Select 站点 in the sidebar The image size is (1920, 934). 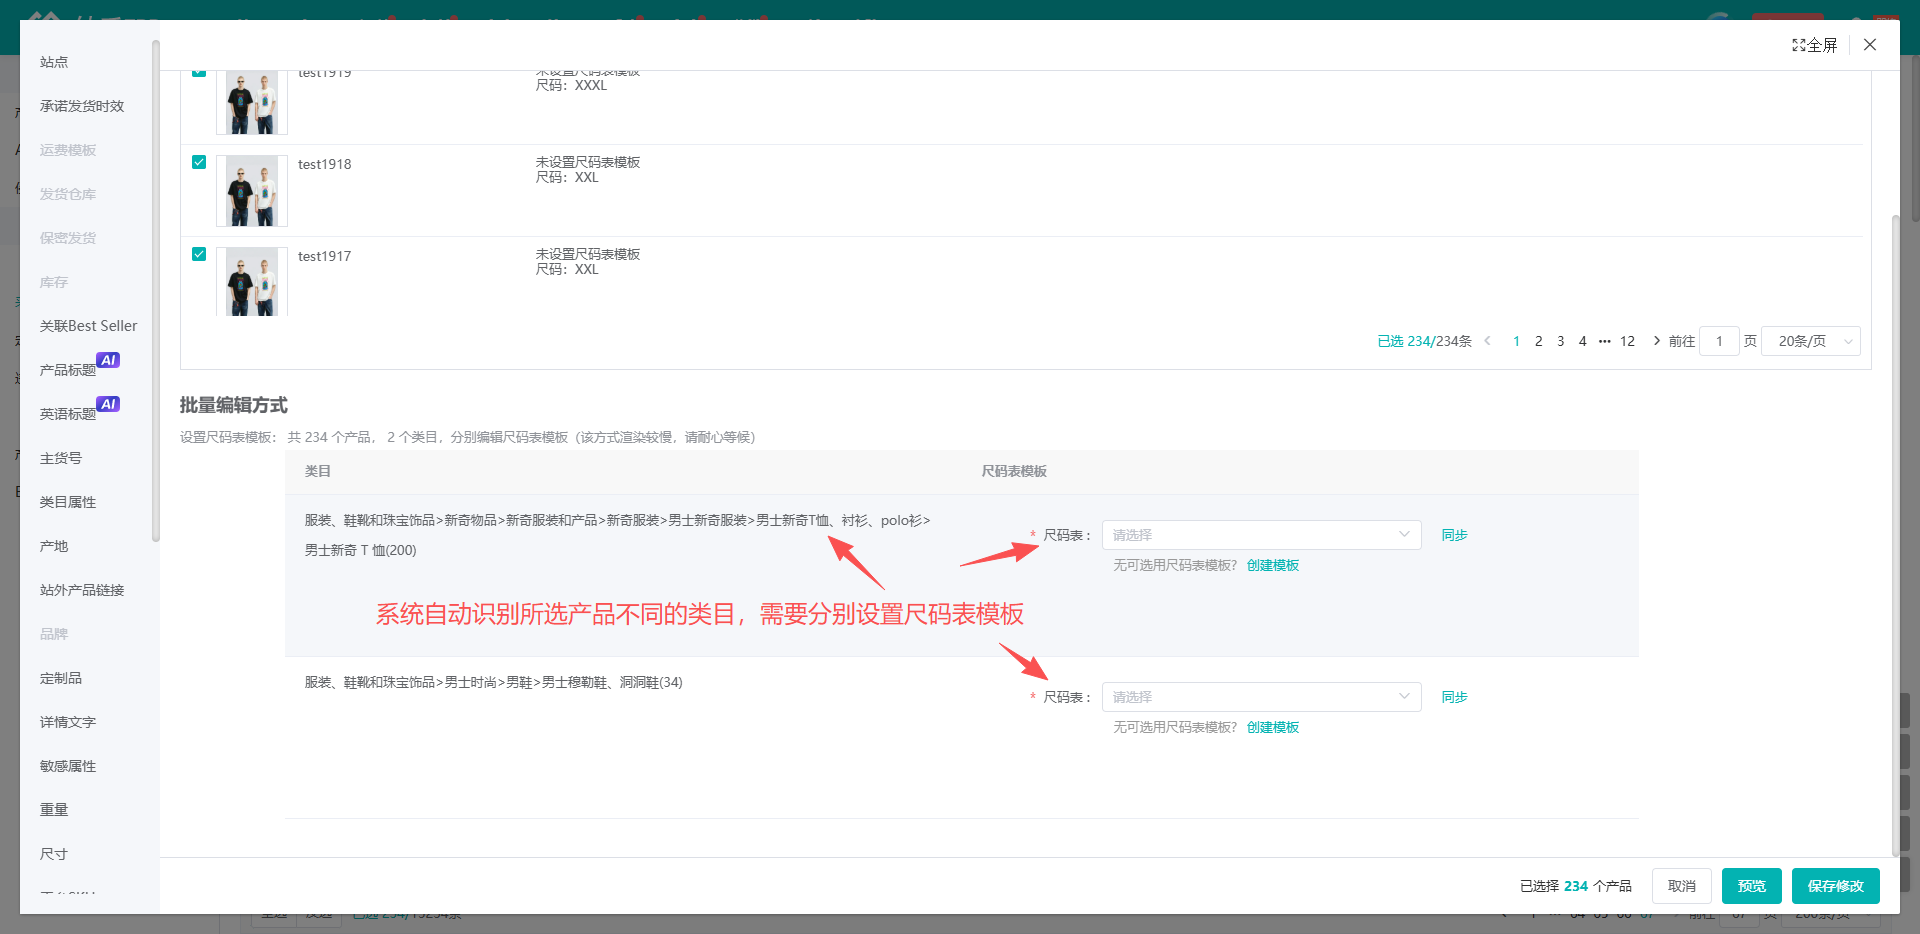[x=54, y=62]
